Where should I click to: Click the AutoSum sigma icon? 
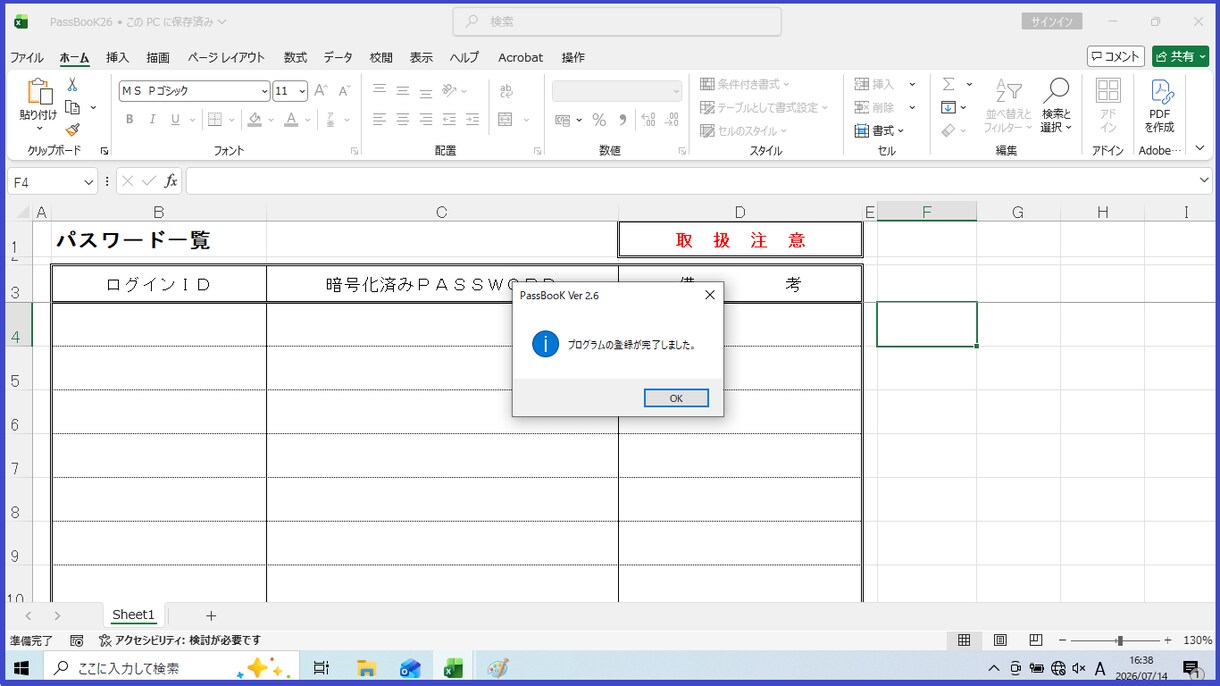tap(948, 85)
